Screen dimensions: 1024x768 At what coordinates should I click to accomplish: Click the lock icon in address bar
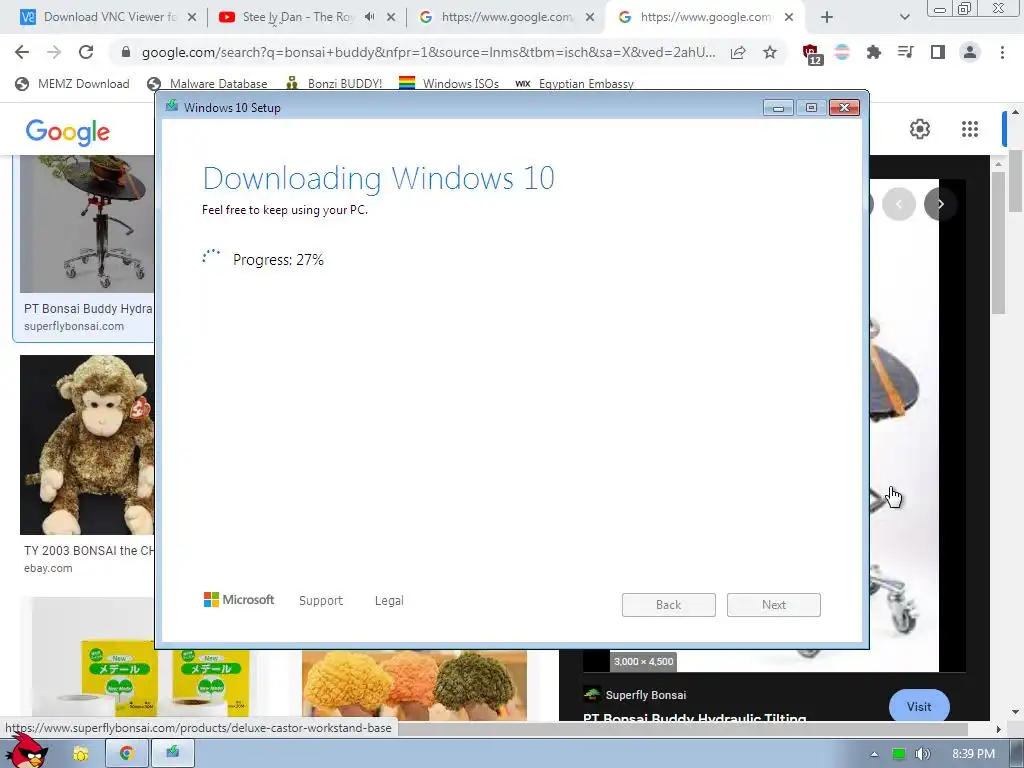126,52
